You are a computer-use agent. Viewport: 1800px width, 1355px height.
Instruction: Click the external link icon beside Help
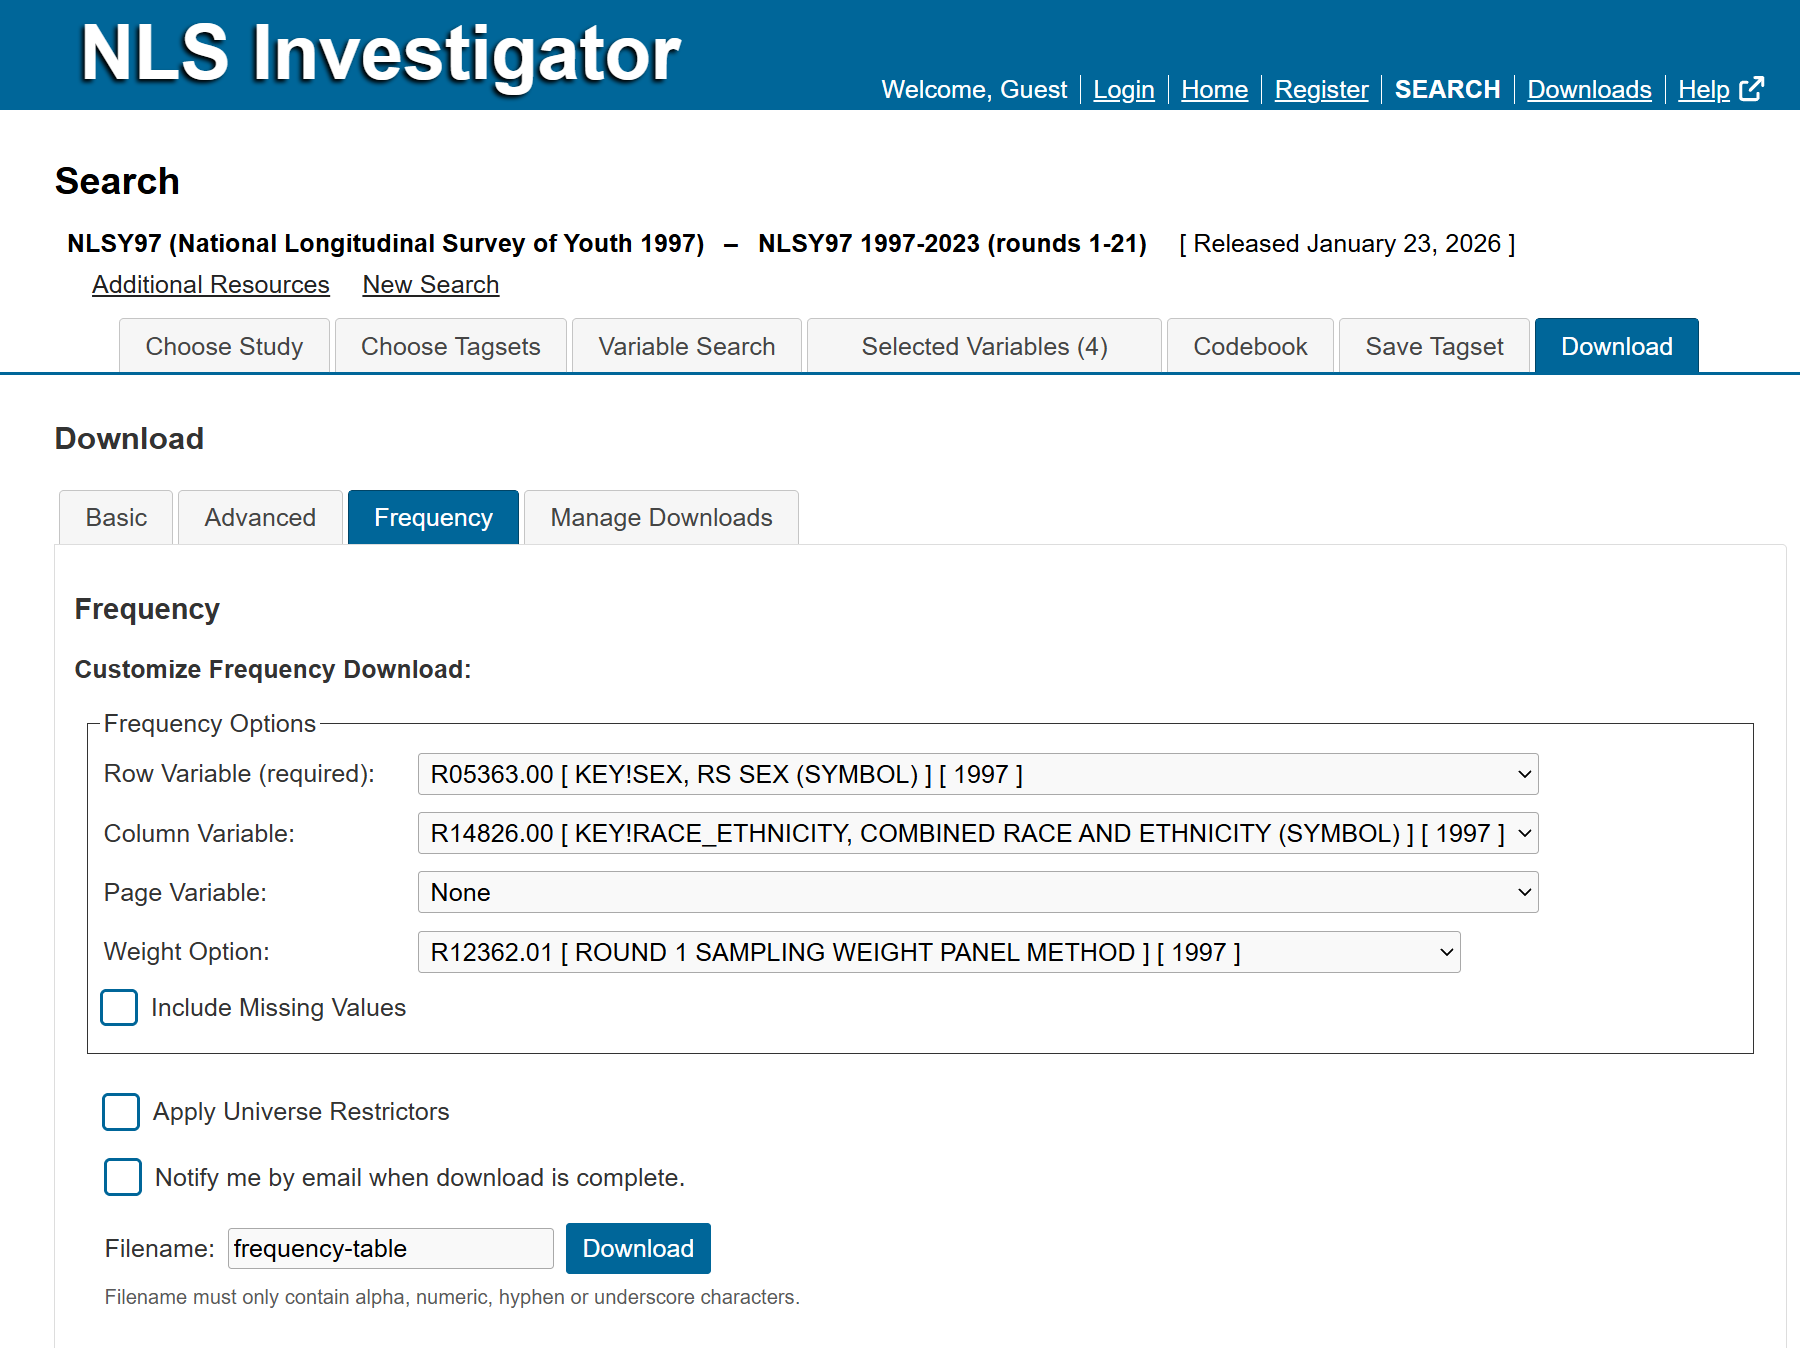[x=1752, y=89]
